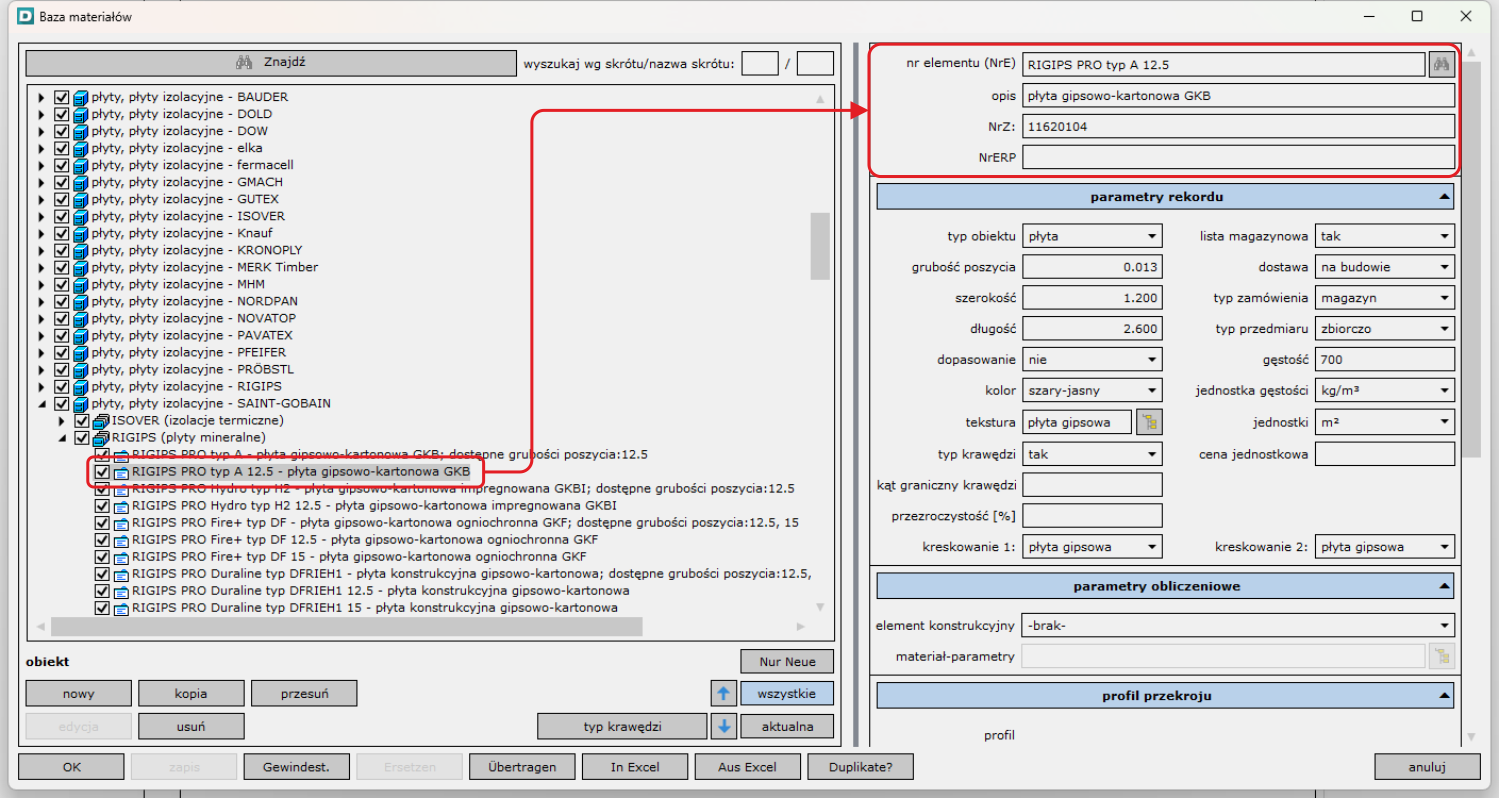Toggle checkbox for SAINT-GOBAIN row
This screenshot has width=1499, height=798.
pos(62,404)
